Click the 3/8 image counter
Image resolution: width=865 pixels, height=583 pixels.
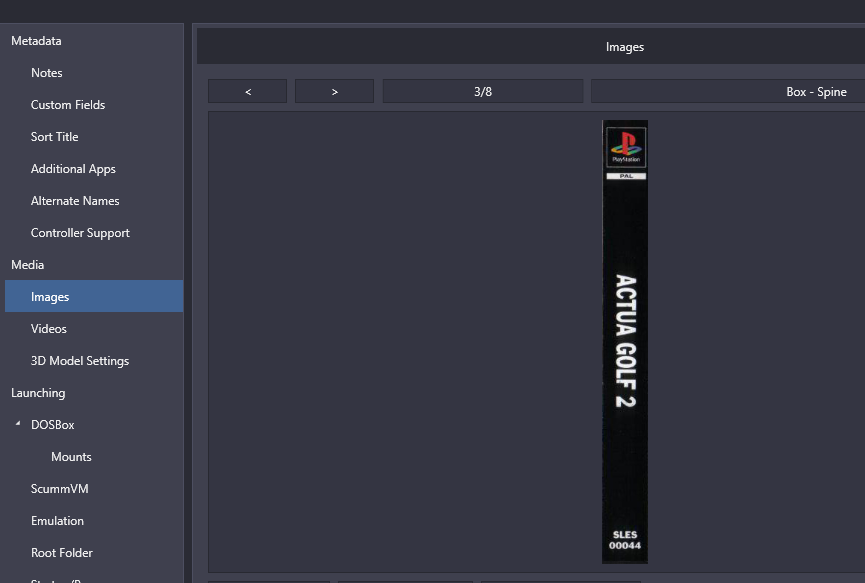pyautogui.click(x=483, y=92)
